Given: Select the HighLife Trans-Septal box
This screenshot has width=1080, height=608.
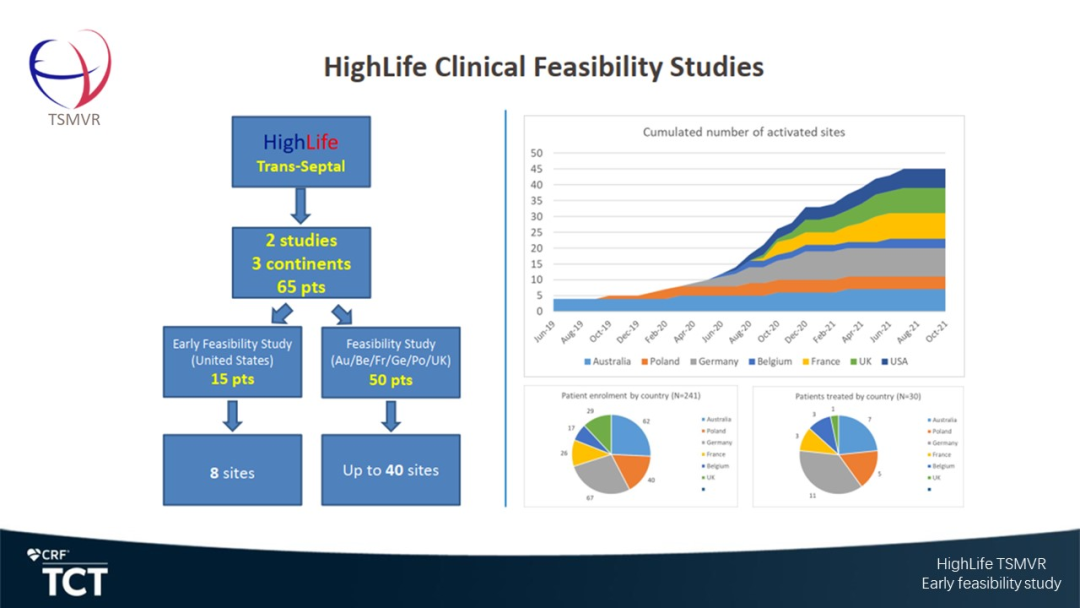Looking at the screenshot, I should click(301, 153).
